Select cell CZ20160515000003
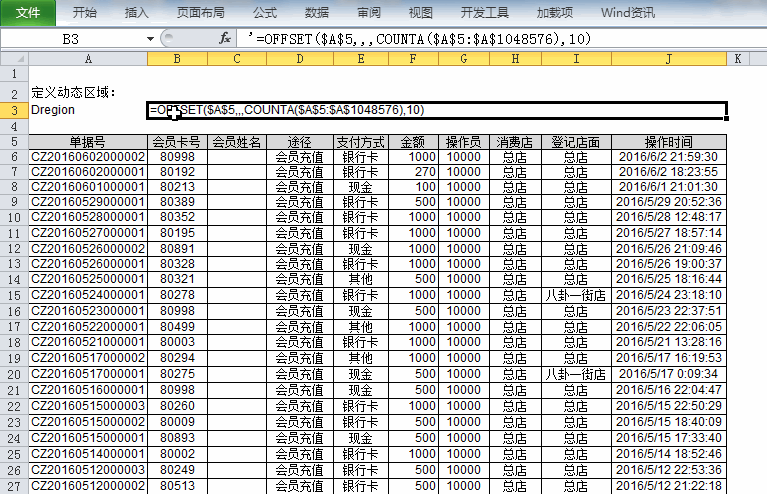The height and width of the screenshot is (494, 767). 88,406
